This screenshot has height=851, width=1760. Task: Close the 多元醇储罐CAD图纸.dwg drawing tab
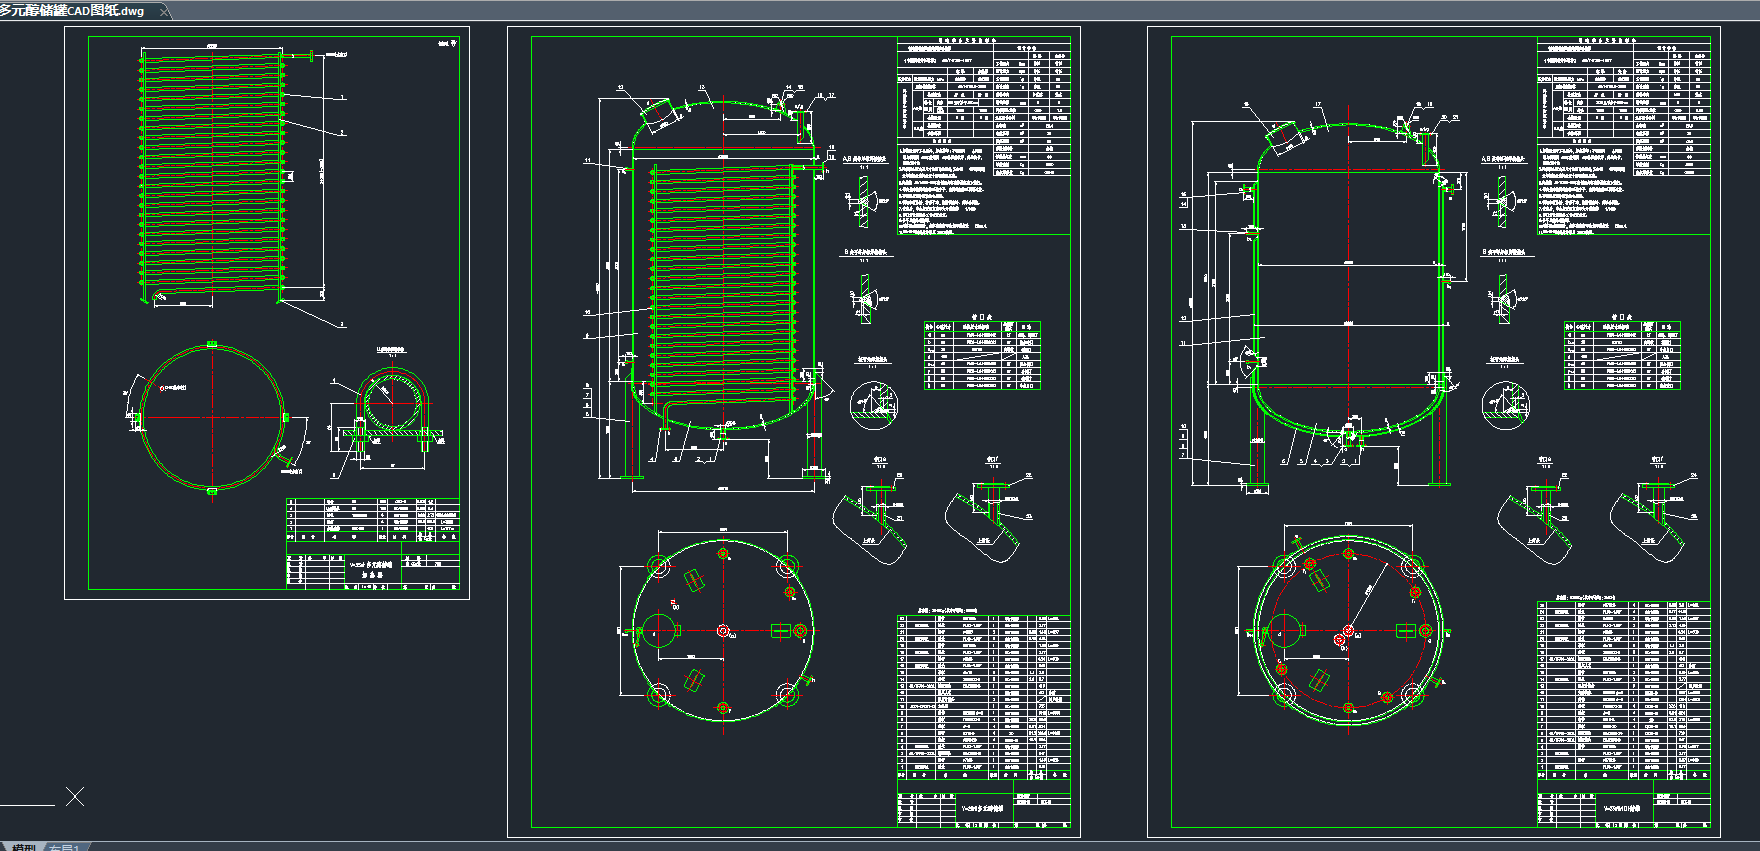[165, 12]
